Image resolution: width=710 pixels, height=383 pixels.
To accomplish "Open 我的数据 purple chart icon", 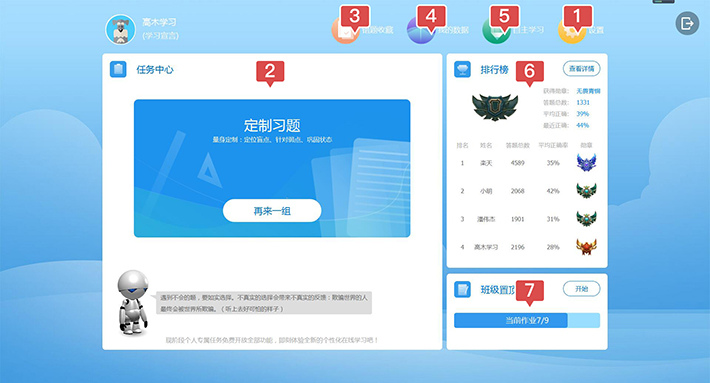I will pos(421,31).
